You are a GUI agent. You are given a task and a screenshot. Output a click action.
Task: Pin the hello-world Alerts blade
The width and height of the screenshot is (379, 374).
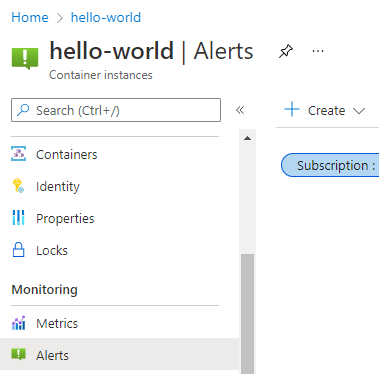coord(286,51)
